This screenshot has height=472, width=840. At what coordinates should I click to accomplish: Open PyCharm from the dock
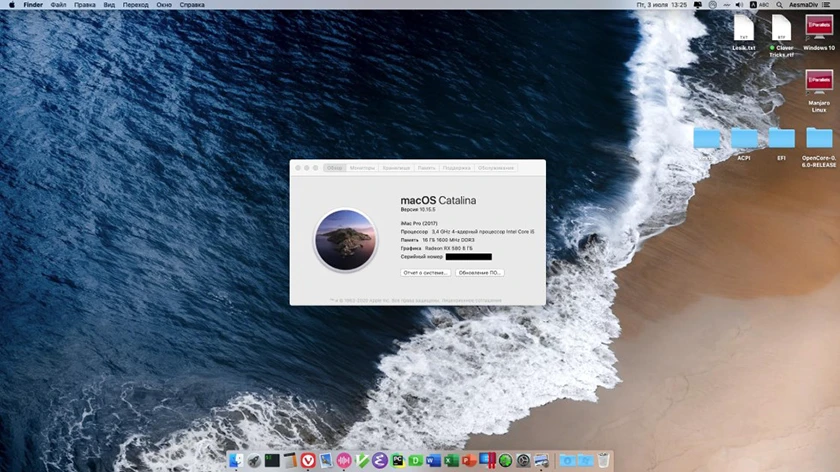[398, 460]
